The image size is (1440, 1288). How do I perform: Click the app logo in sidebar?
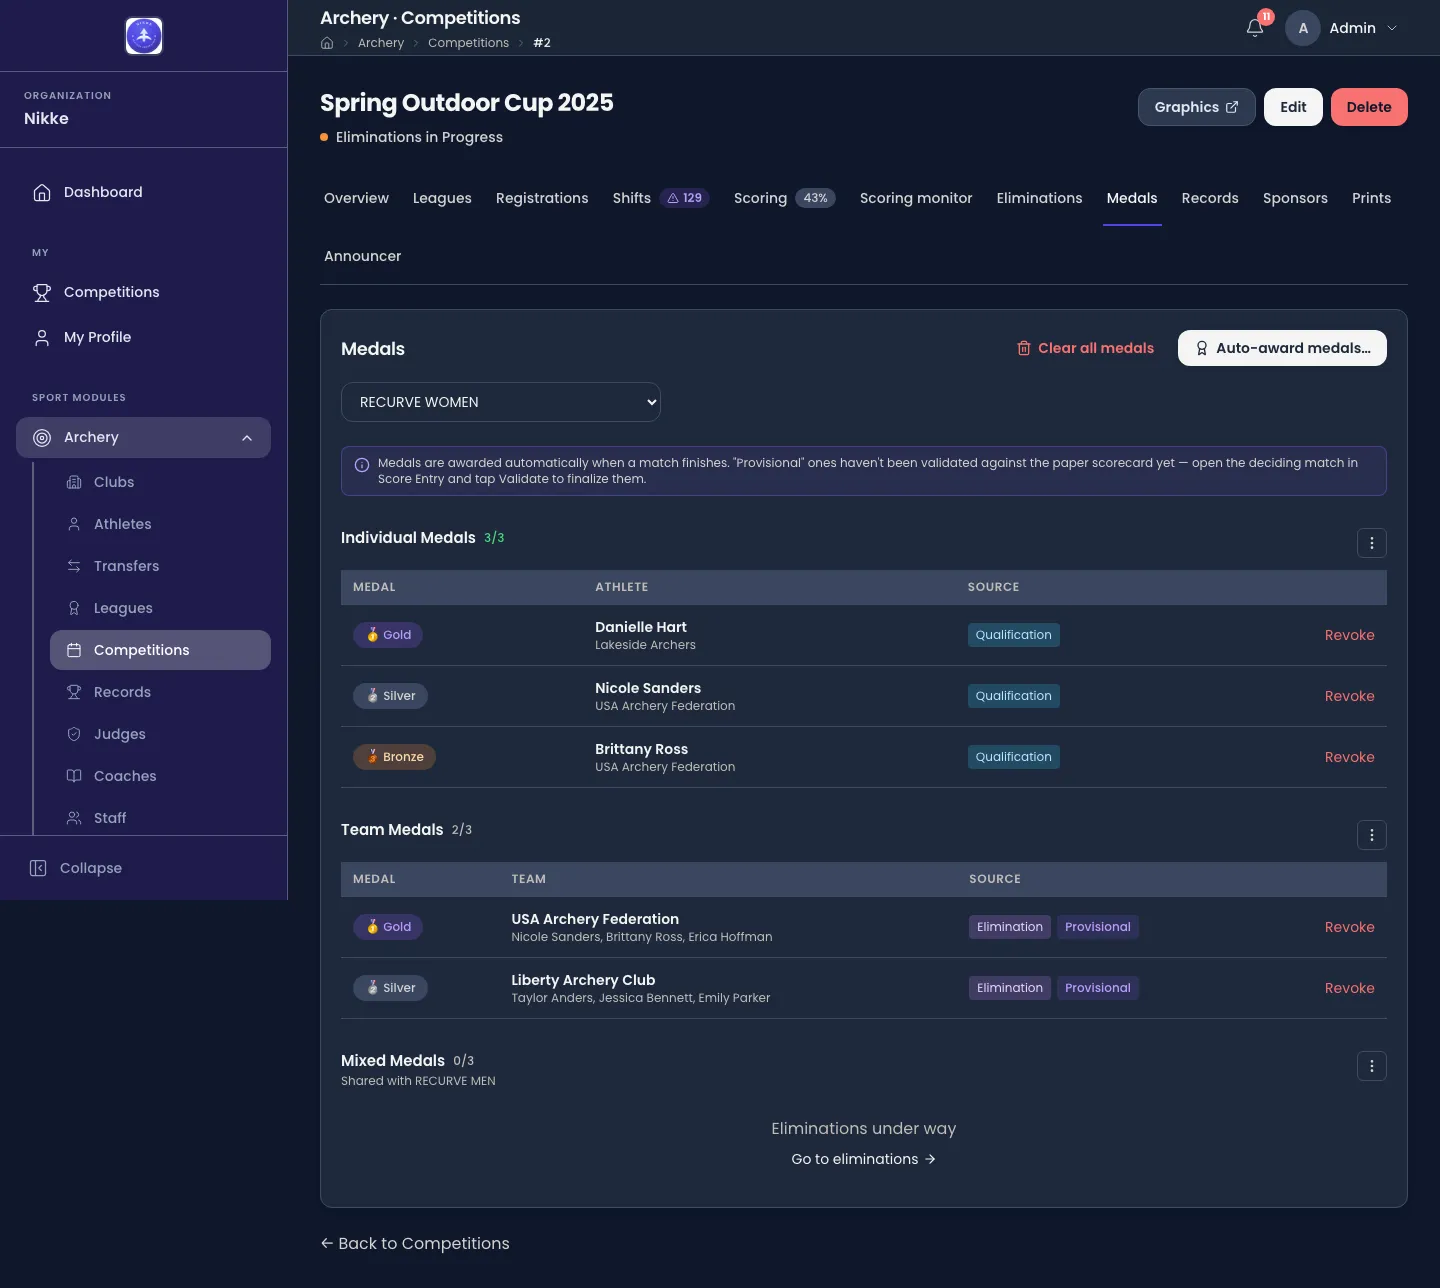pyautogui.click(x=144, y=36)
